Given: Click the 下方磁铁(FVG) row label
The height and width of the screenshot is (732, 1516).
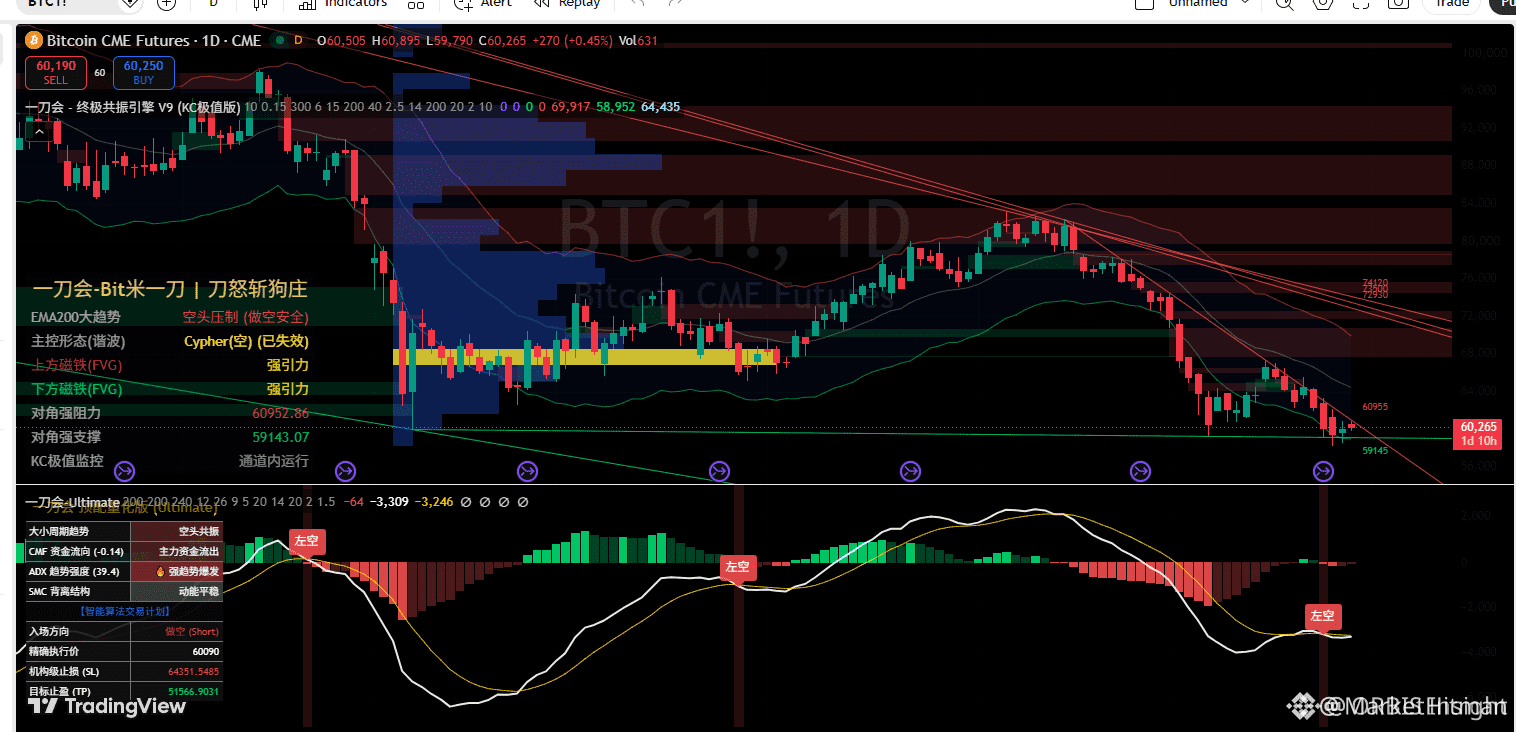Looking at the screenshot, I should click(x=76, y=389).
